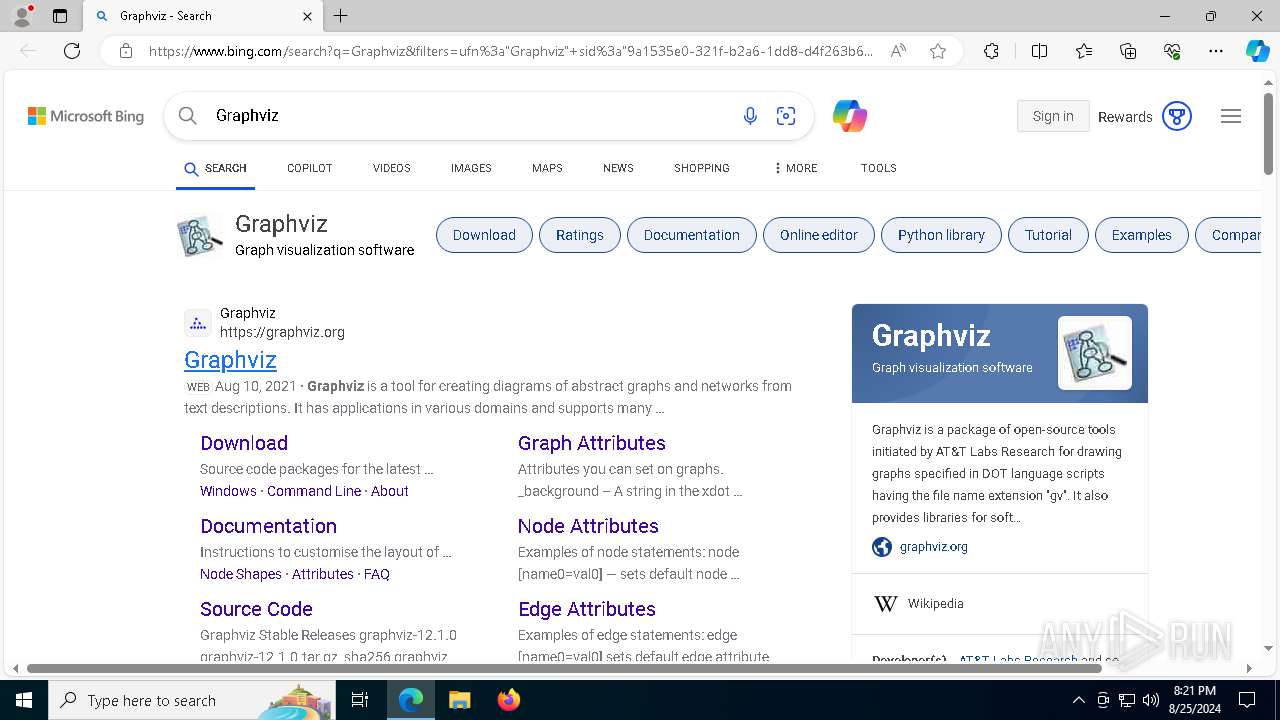Click the Python library chip
1280x720 pixels.
[x=941, y=235]
